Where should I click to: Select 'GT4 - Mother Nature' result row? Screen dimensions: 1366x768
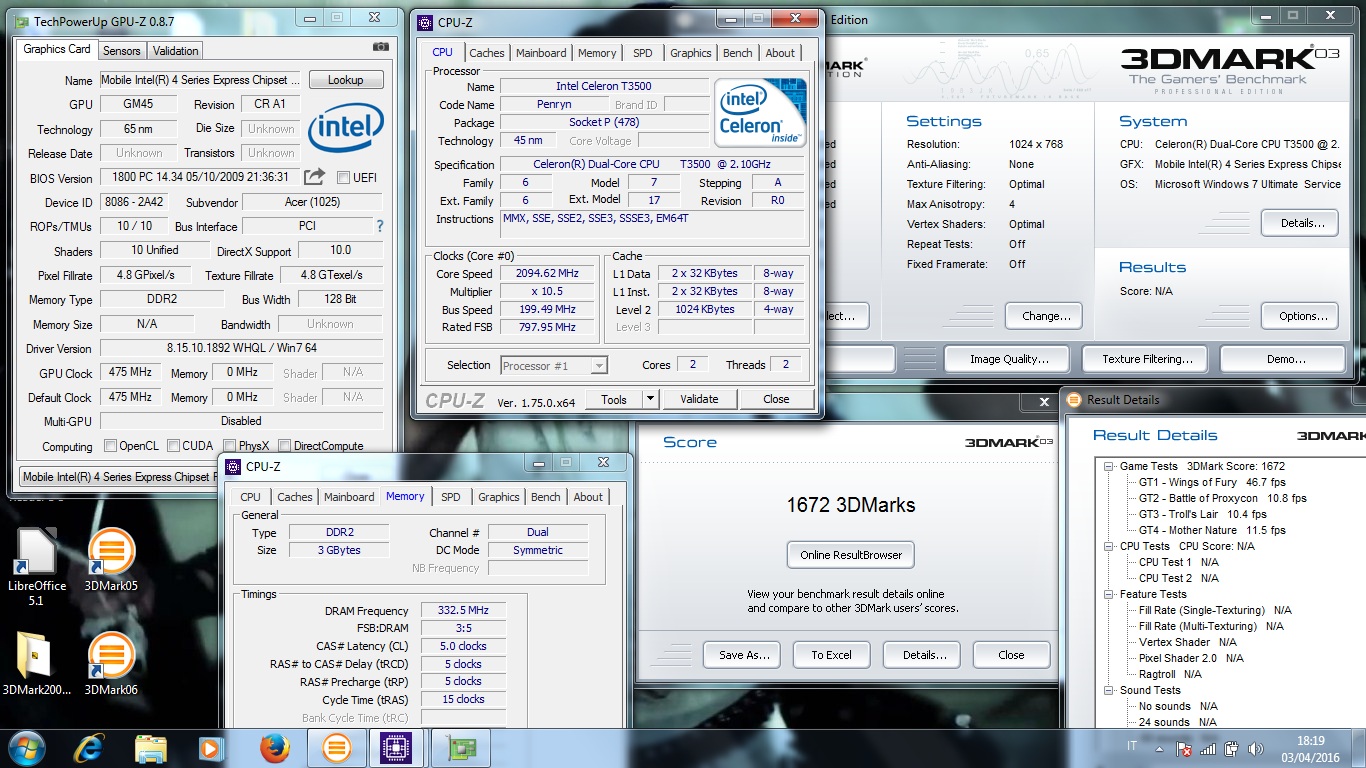coord(1212,530)
